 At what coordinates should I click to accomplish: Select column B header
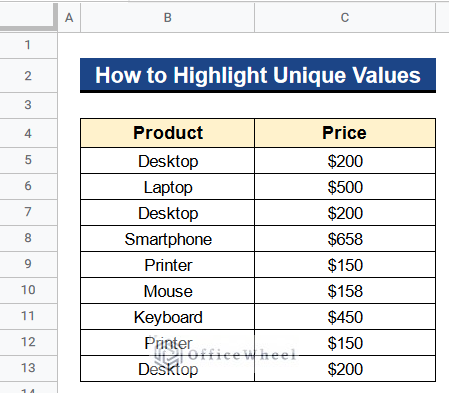[167, 17]
